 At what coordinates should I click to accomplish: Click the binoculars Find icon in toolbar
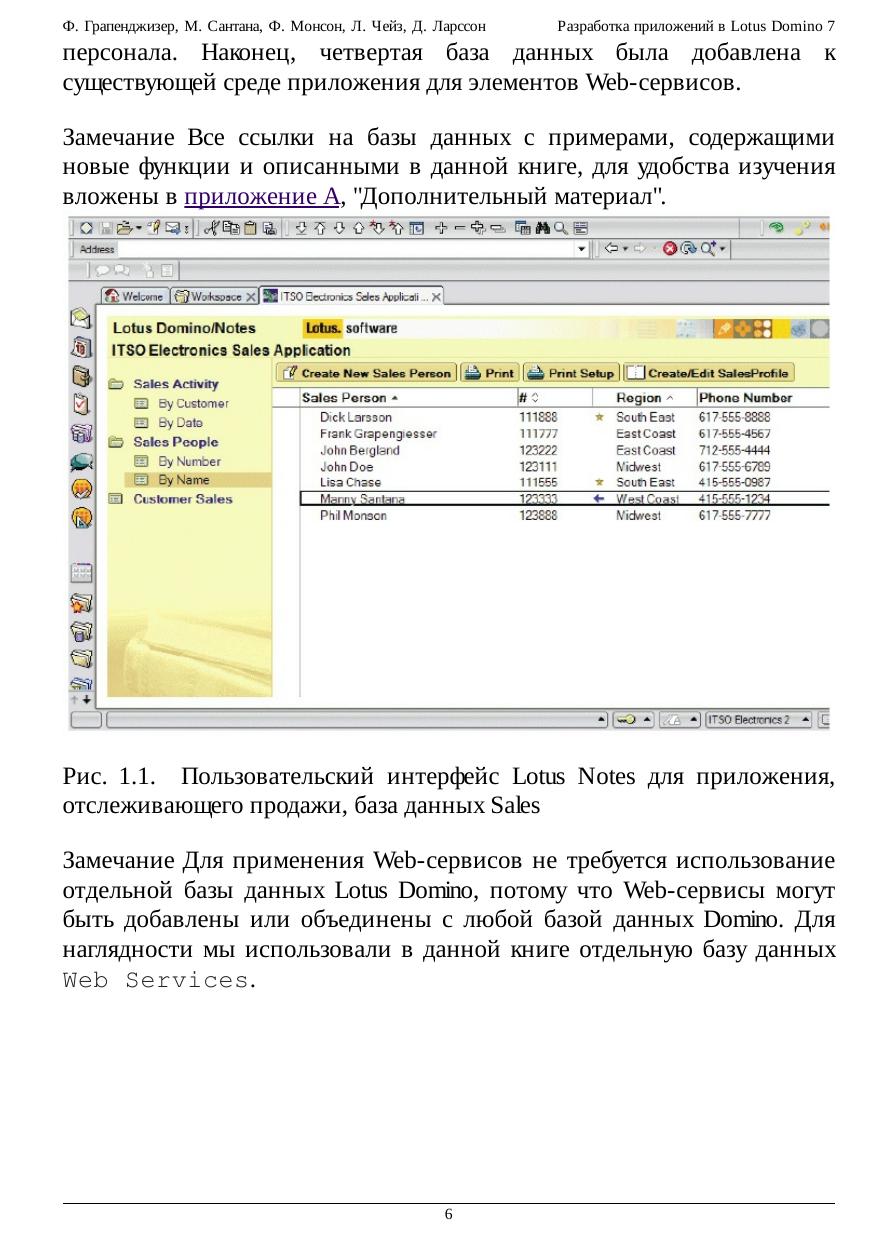click(x=543, y=229)
